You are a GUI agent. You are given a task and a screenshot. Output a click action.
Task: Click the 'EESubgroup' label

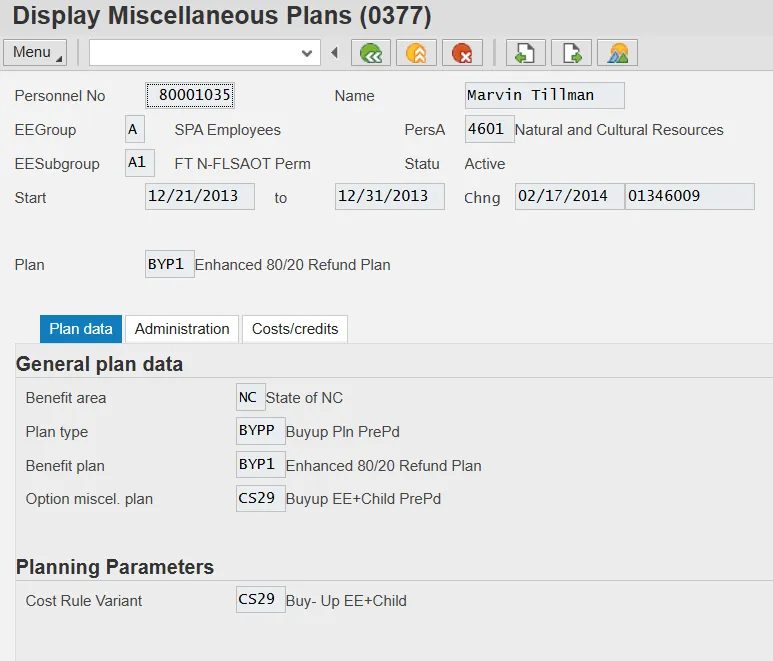coord(57,164)
